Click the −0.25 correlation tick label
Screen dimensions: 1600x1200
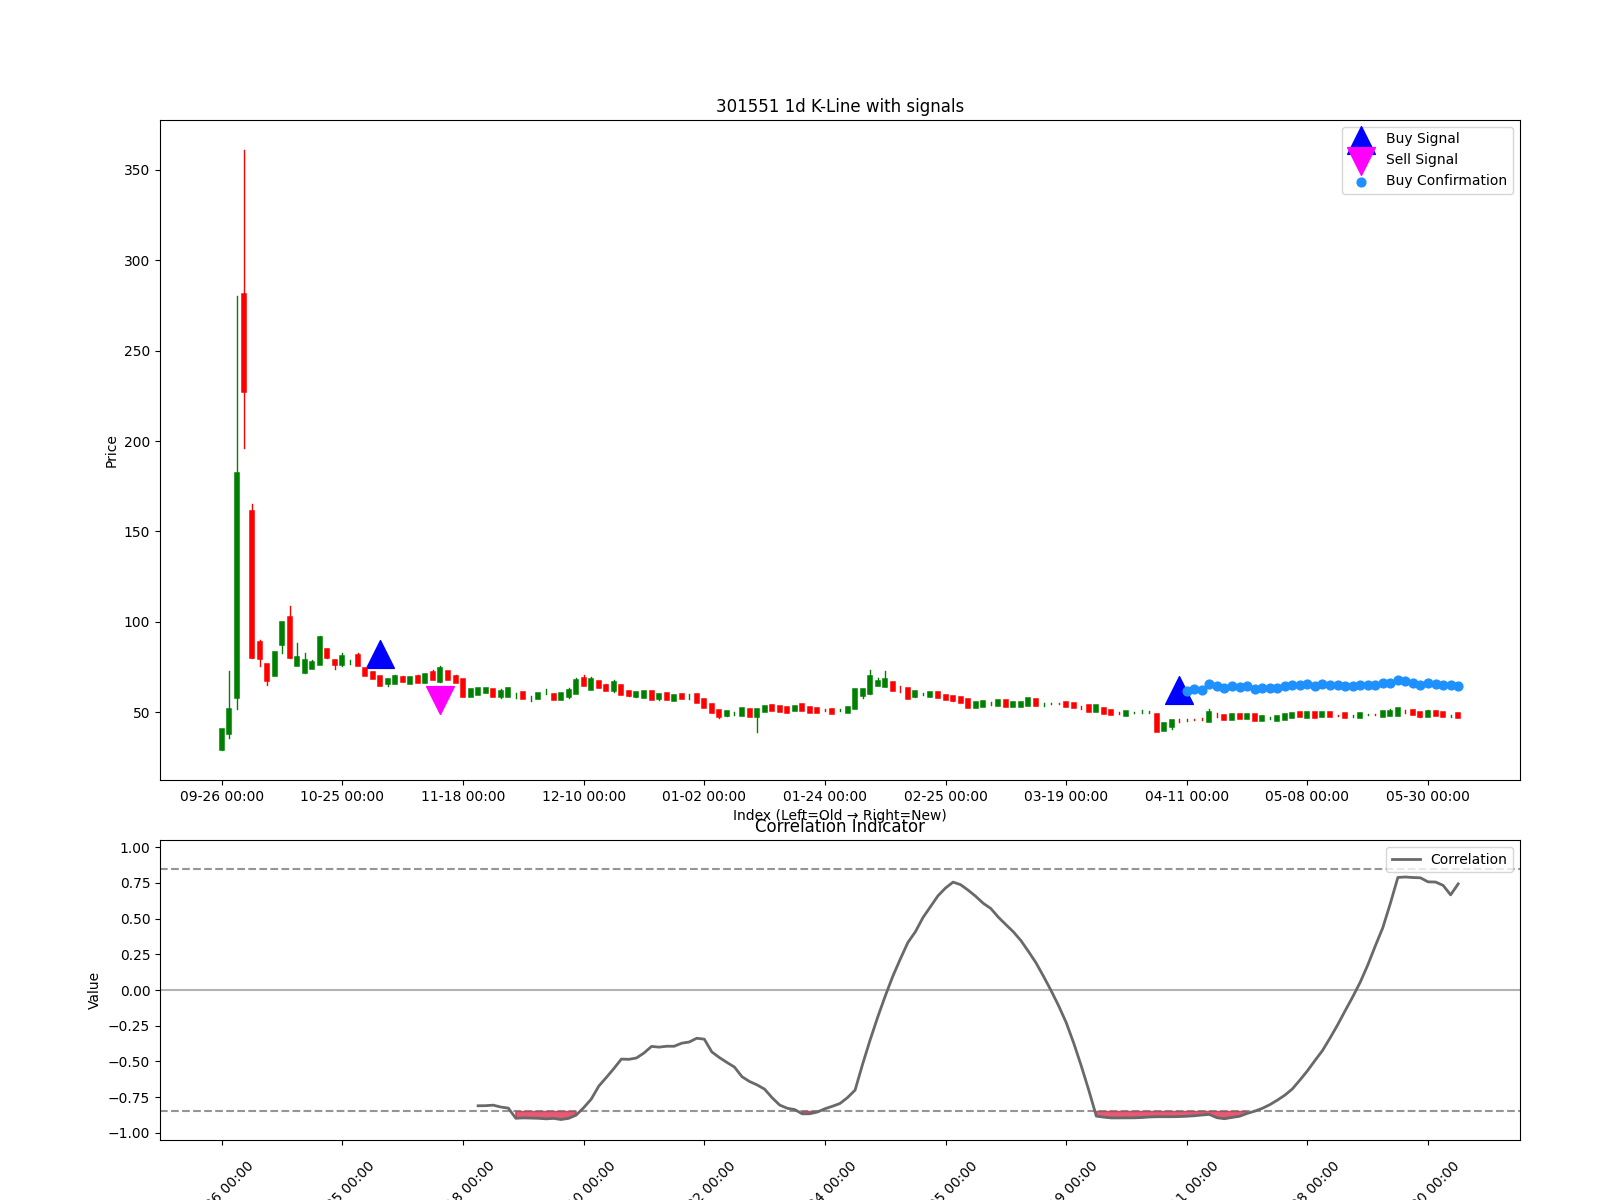pyautogui.click(x=130, y=1027)
